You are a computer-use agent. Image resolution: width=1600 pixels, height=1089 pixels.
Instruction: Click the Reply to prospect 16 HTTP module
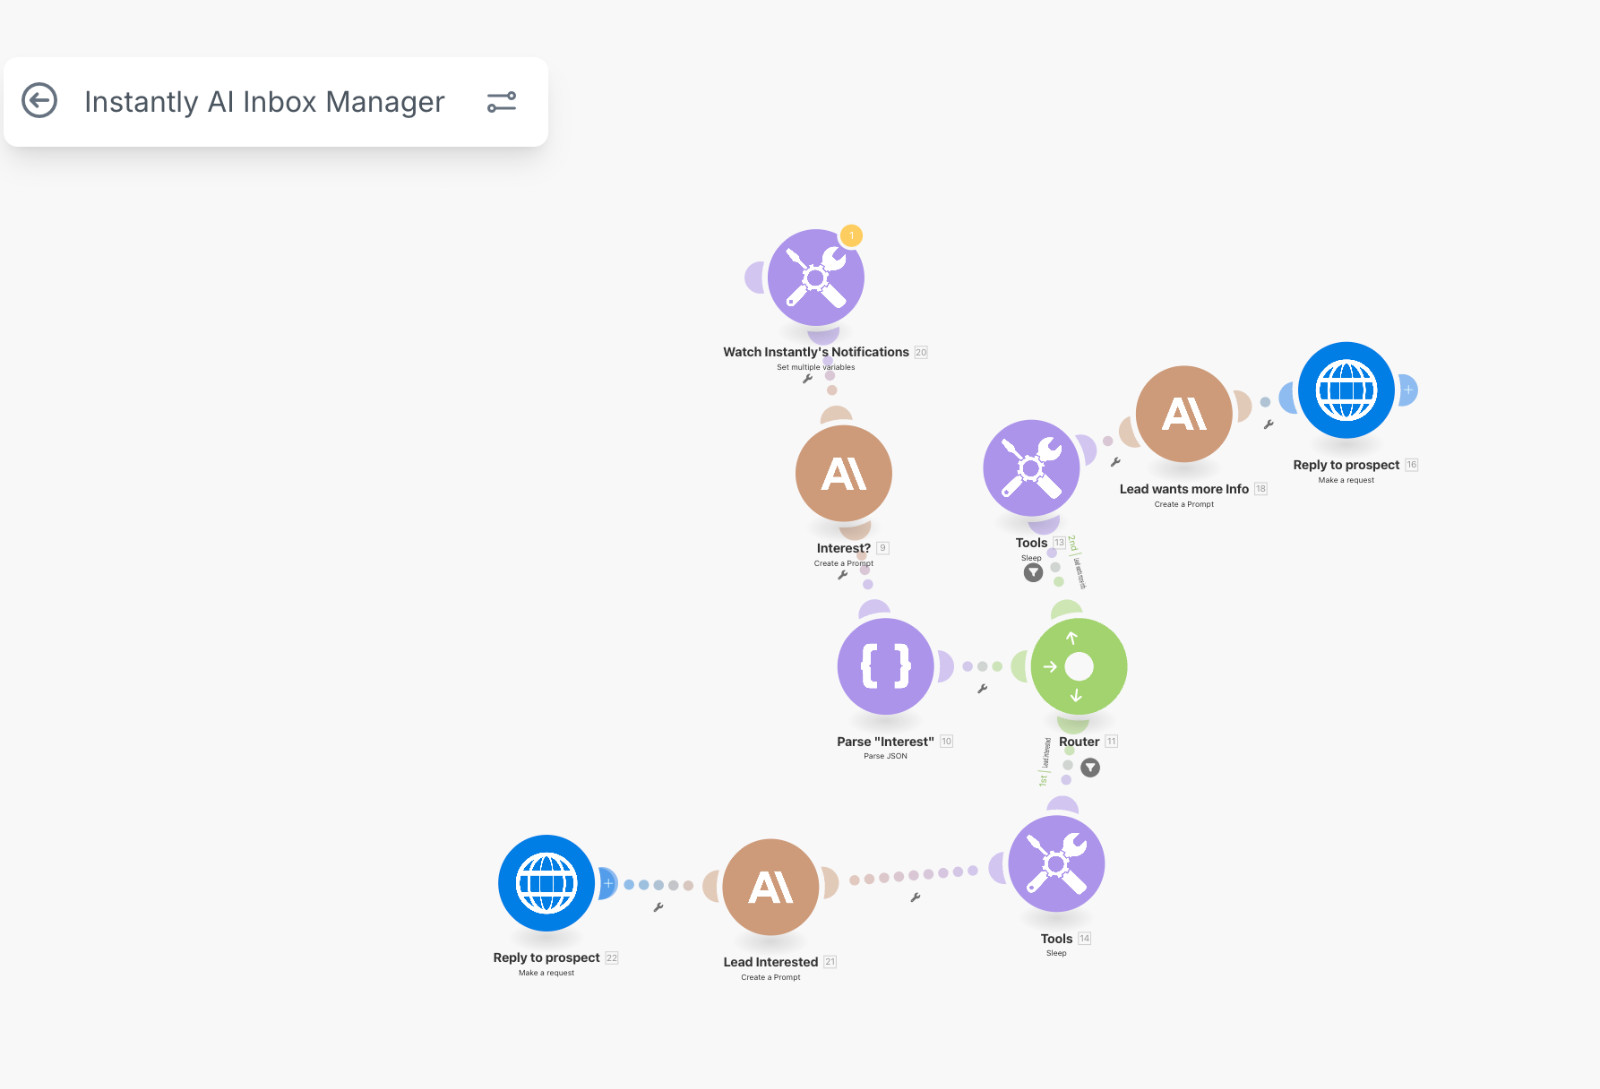point(1346,392)
